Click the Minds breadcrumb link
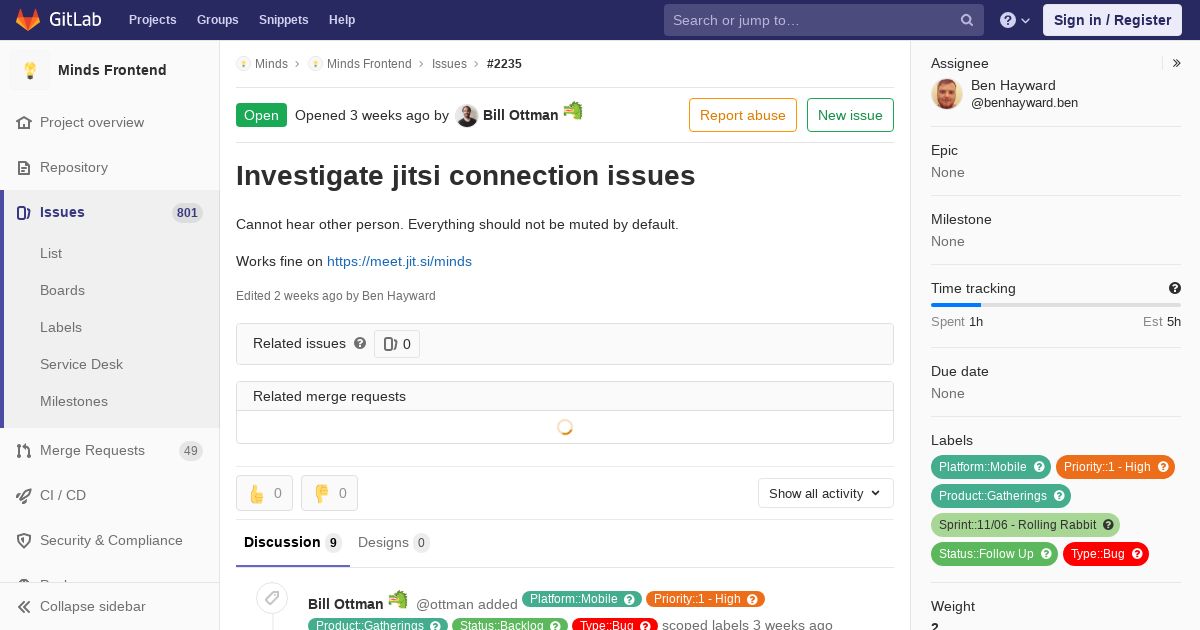Screen dimensions: 1200x630 [271, 63]
